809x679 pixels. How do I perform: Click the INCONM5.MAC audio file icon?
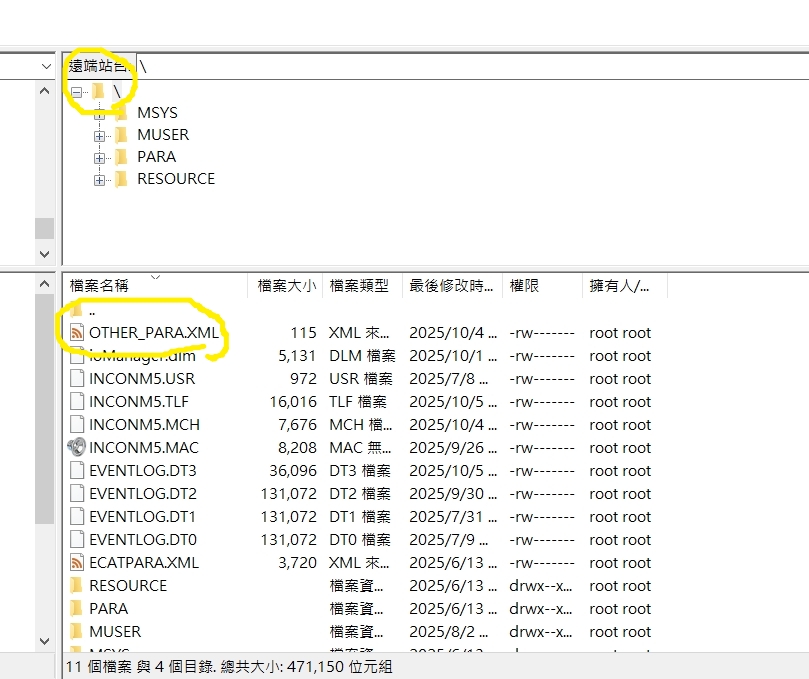[x=77, y=447]
